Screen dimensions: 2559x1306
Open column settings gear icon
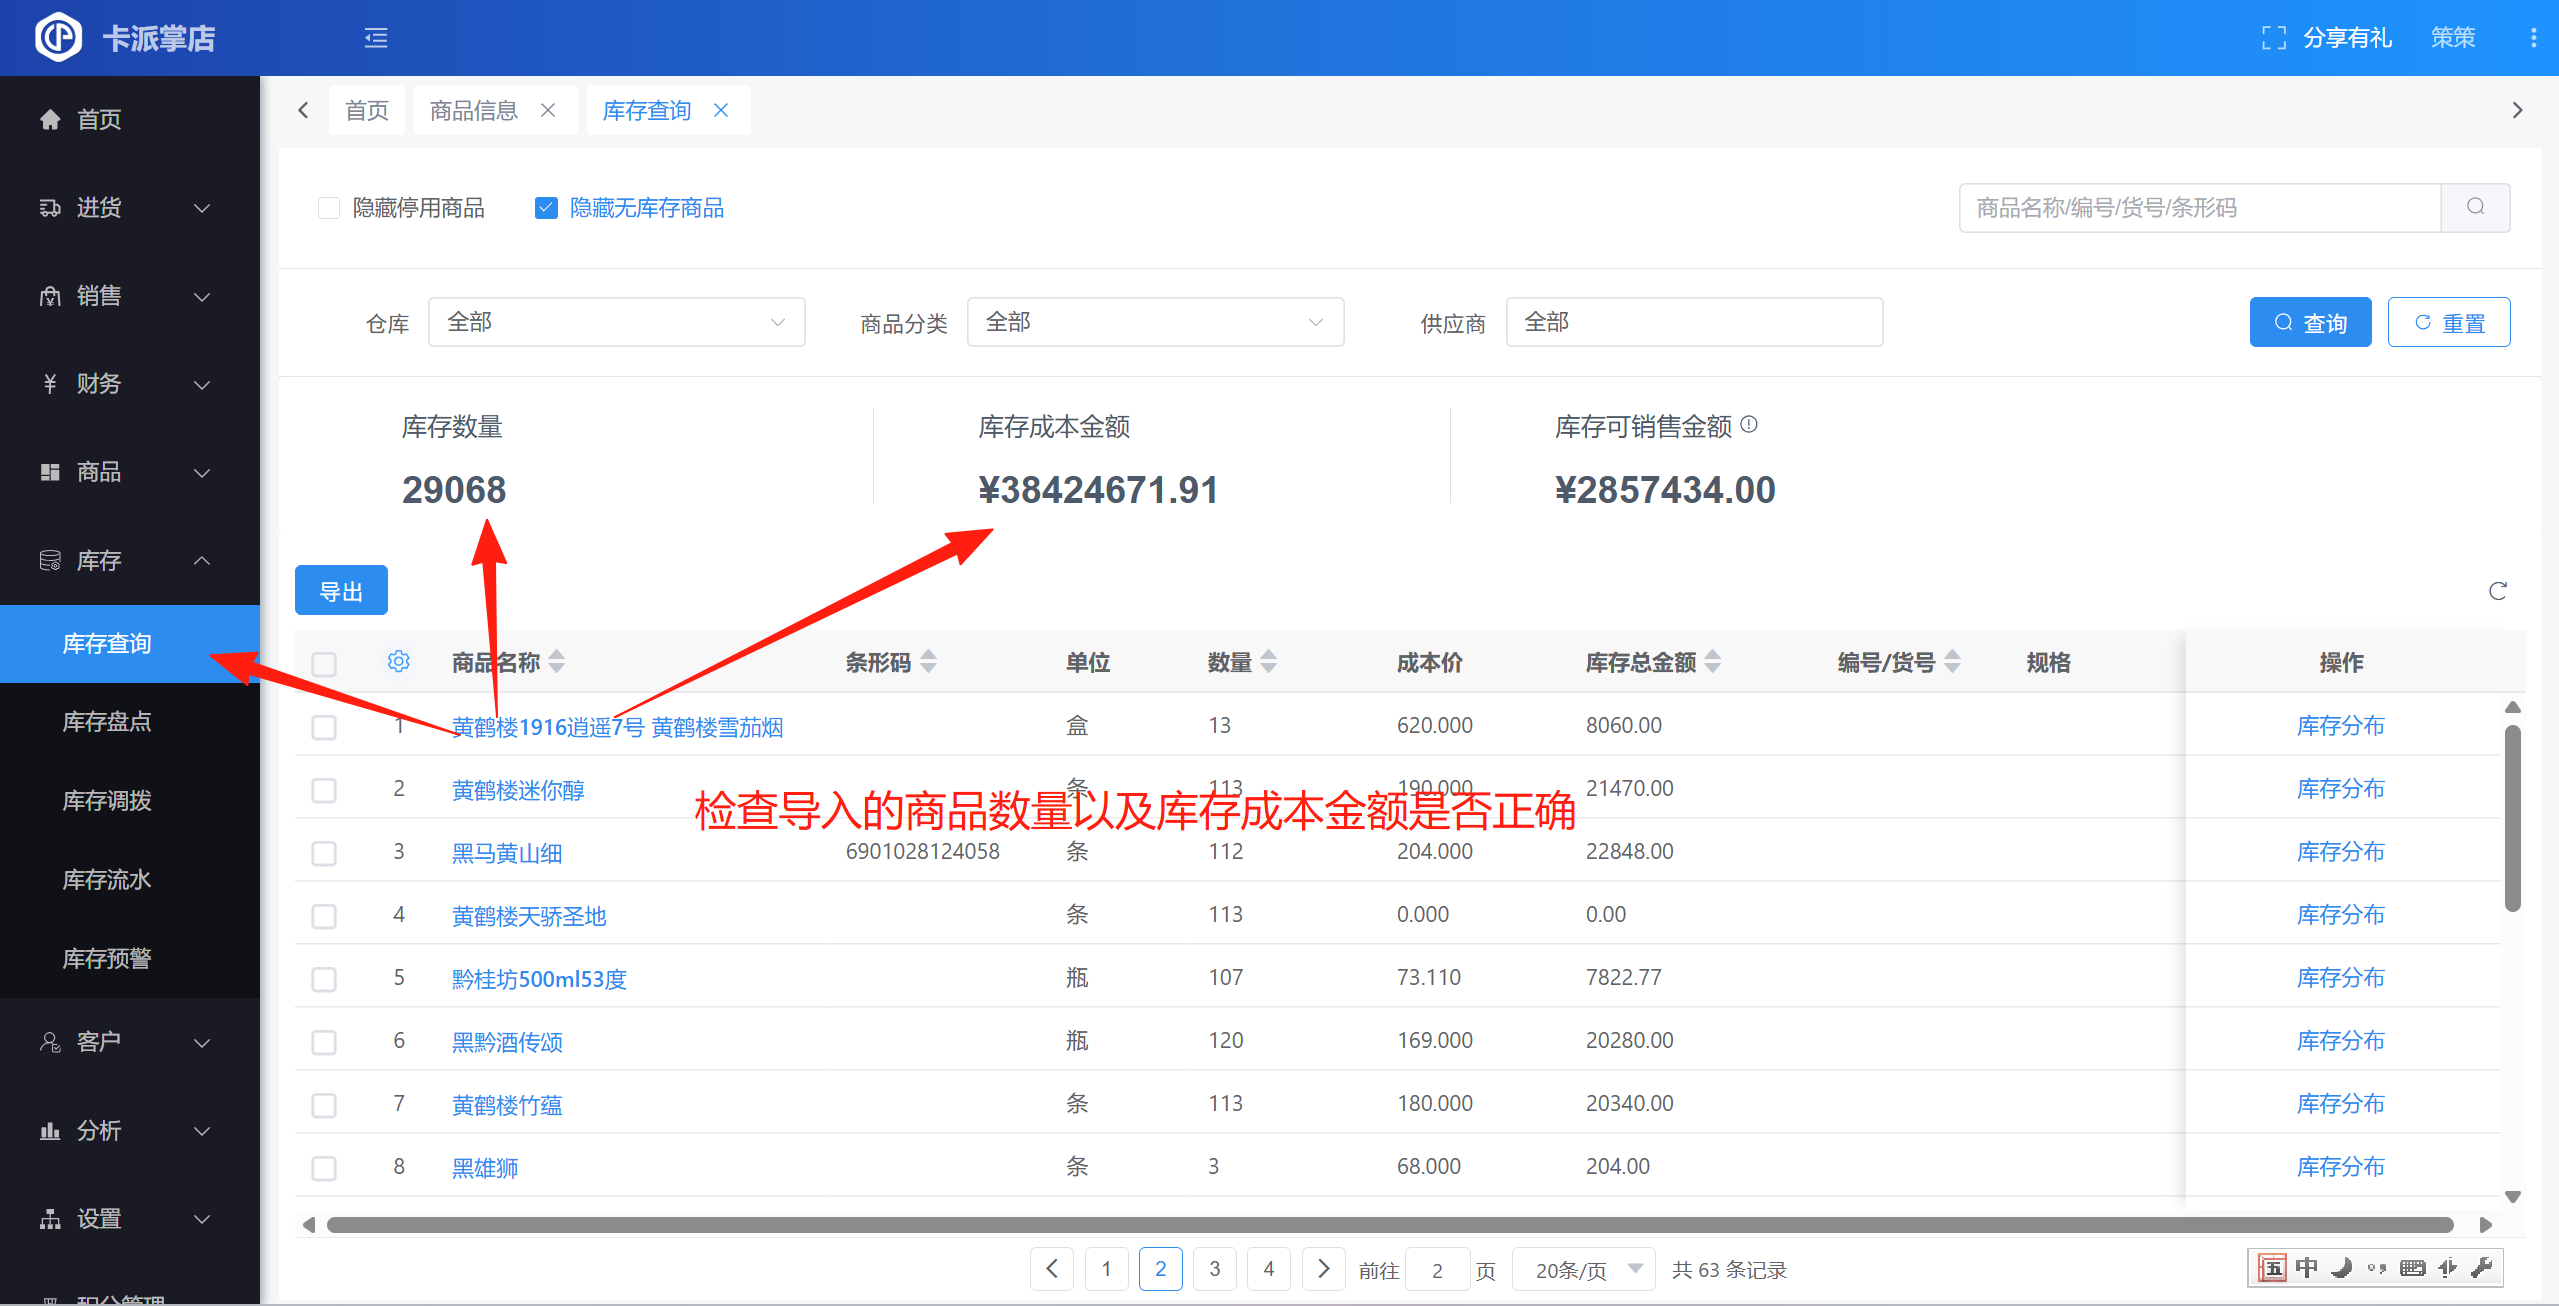[398, 661]
